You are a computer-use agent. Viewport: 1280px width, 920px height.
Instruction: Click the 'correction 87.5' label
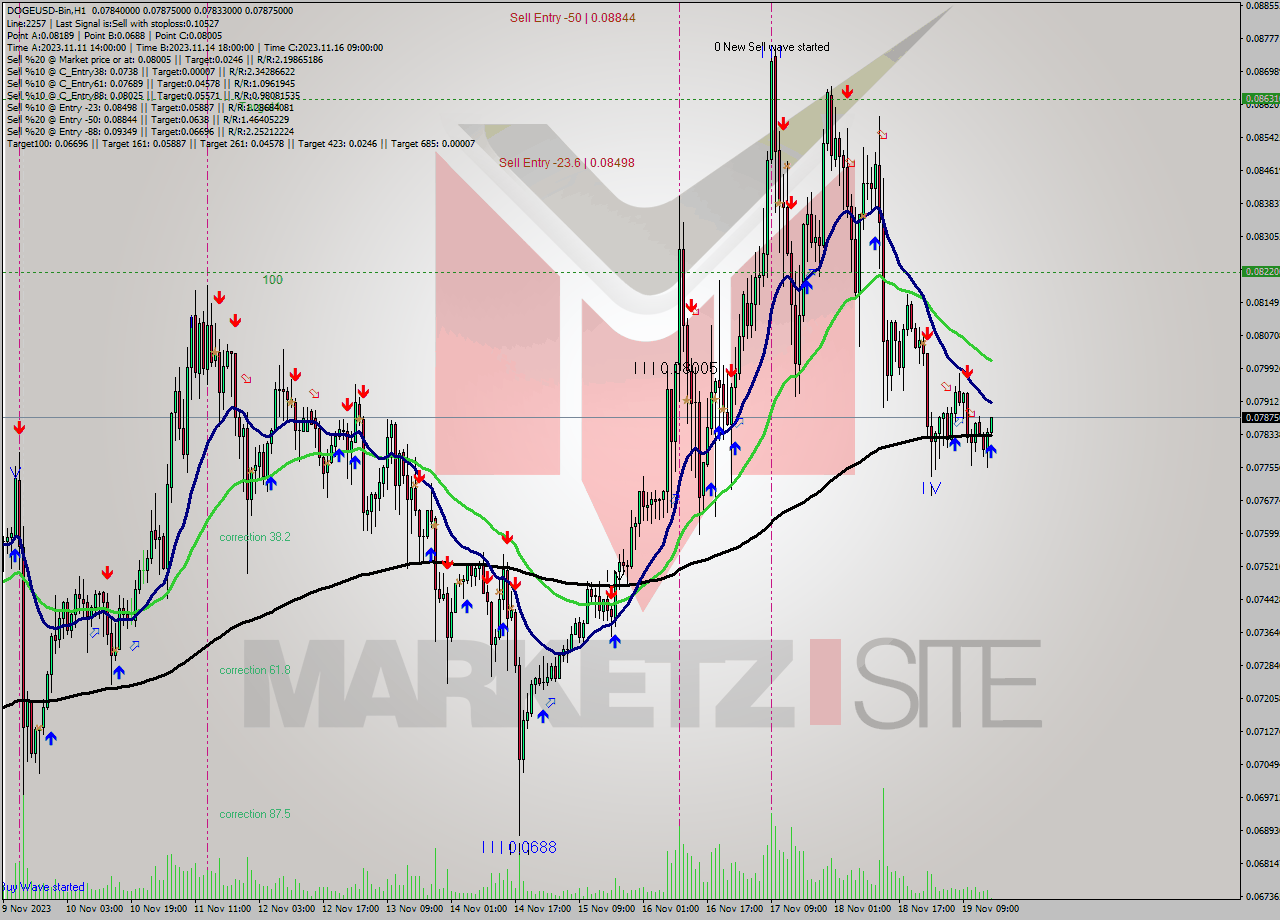pos(255,814)
